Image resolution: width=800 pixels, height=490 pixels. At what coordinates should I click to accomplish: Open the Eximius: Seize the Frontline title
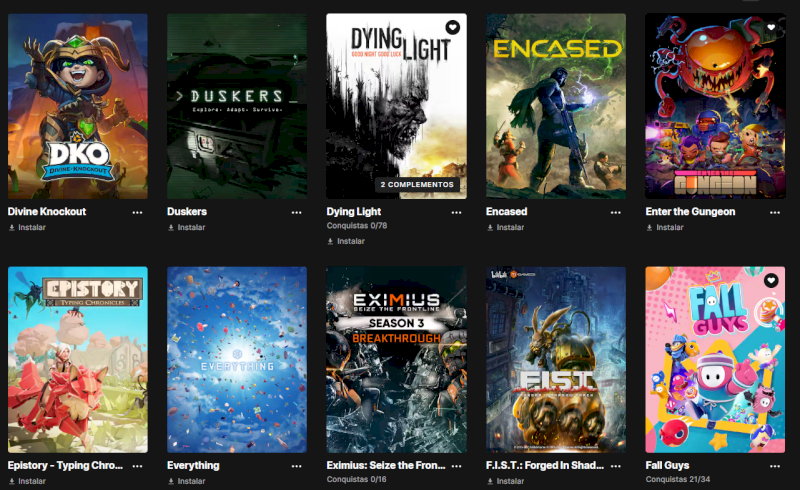coord(386,466)
